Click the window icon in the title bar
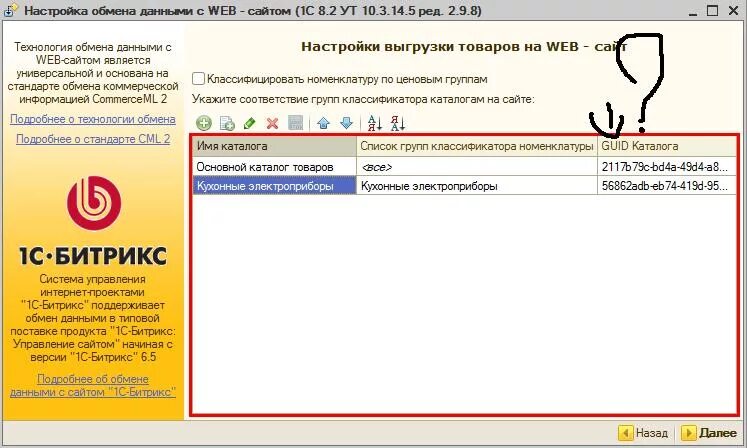 click(x=10, y=10)
